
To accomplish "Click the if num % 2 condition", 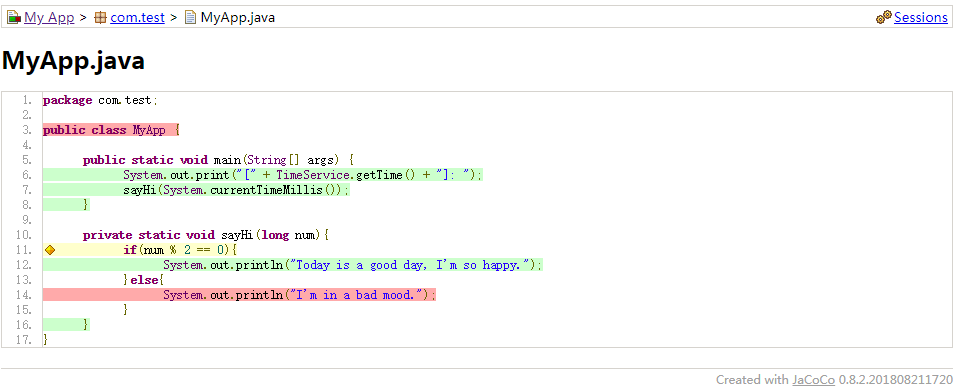I will coord(180,250).
